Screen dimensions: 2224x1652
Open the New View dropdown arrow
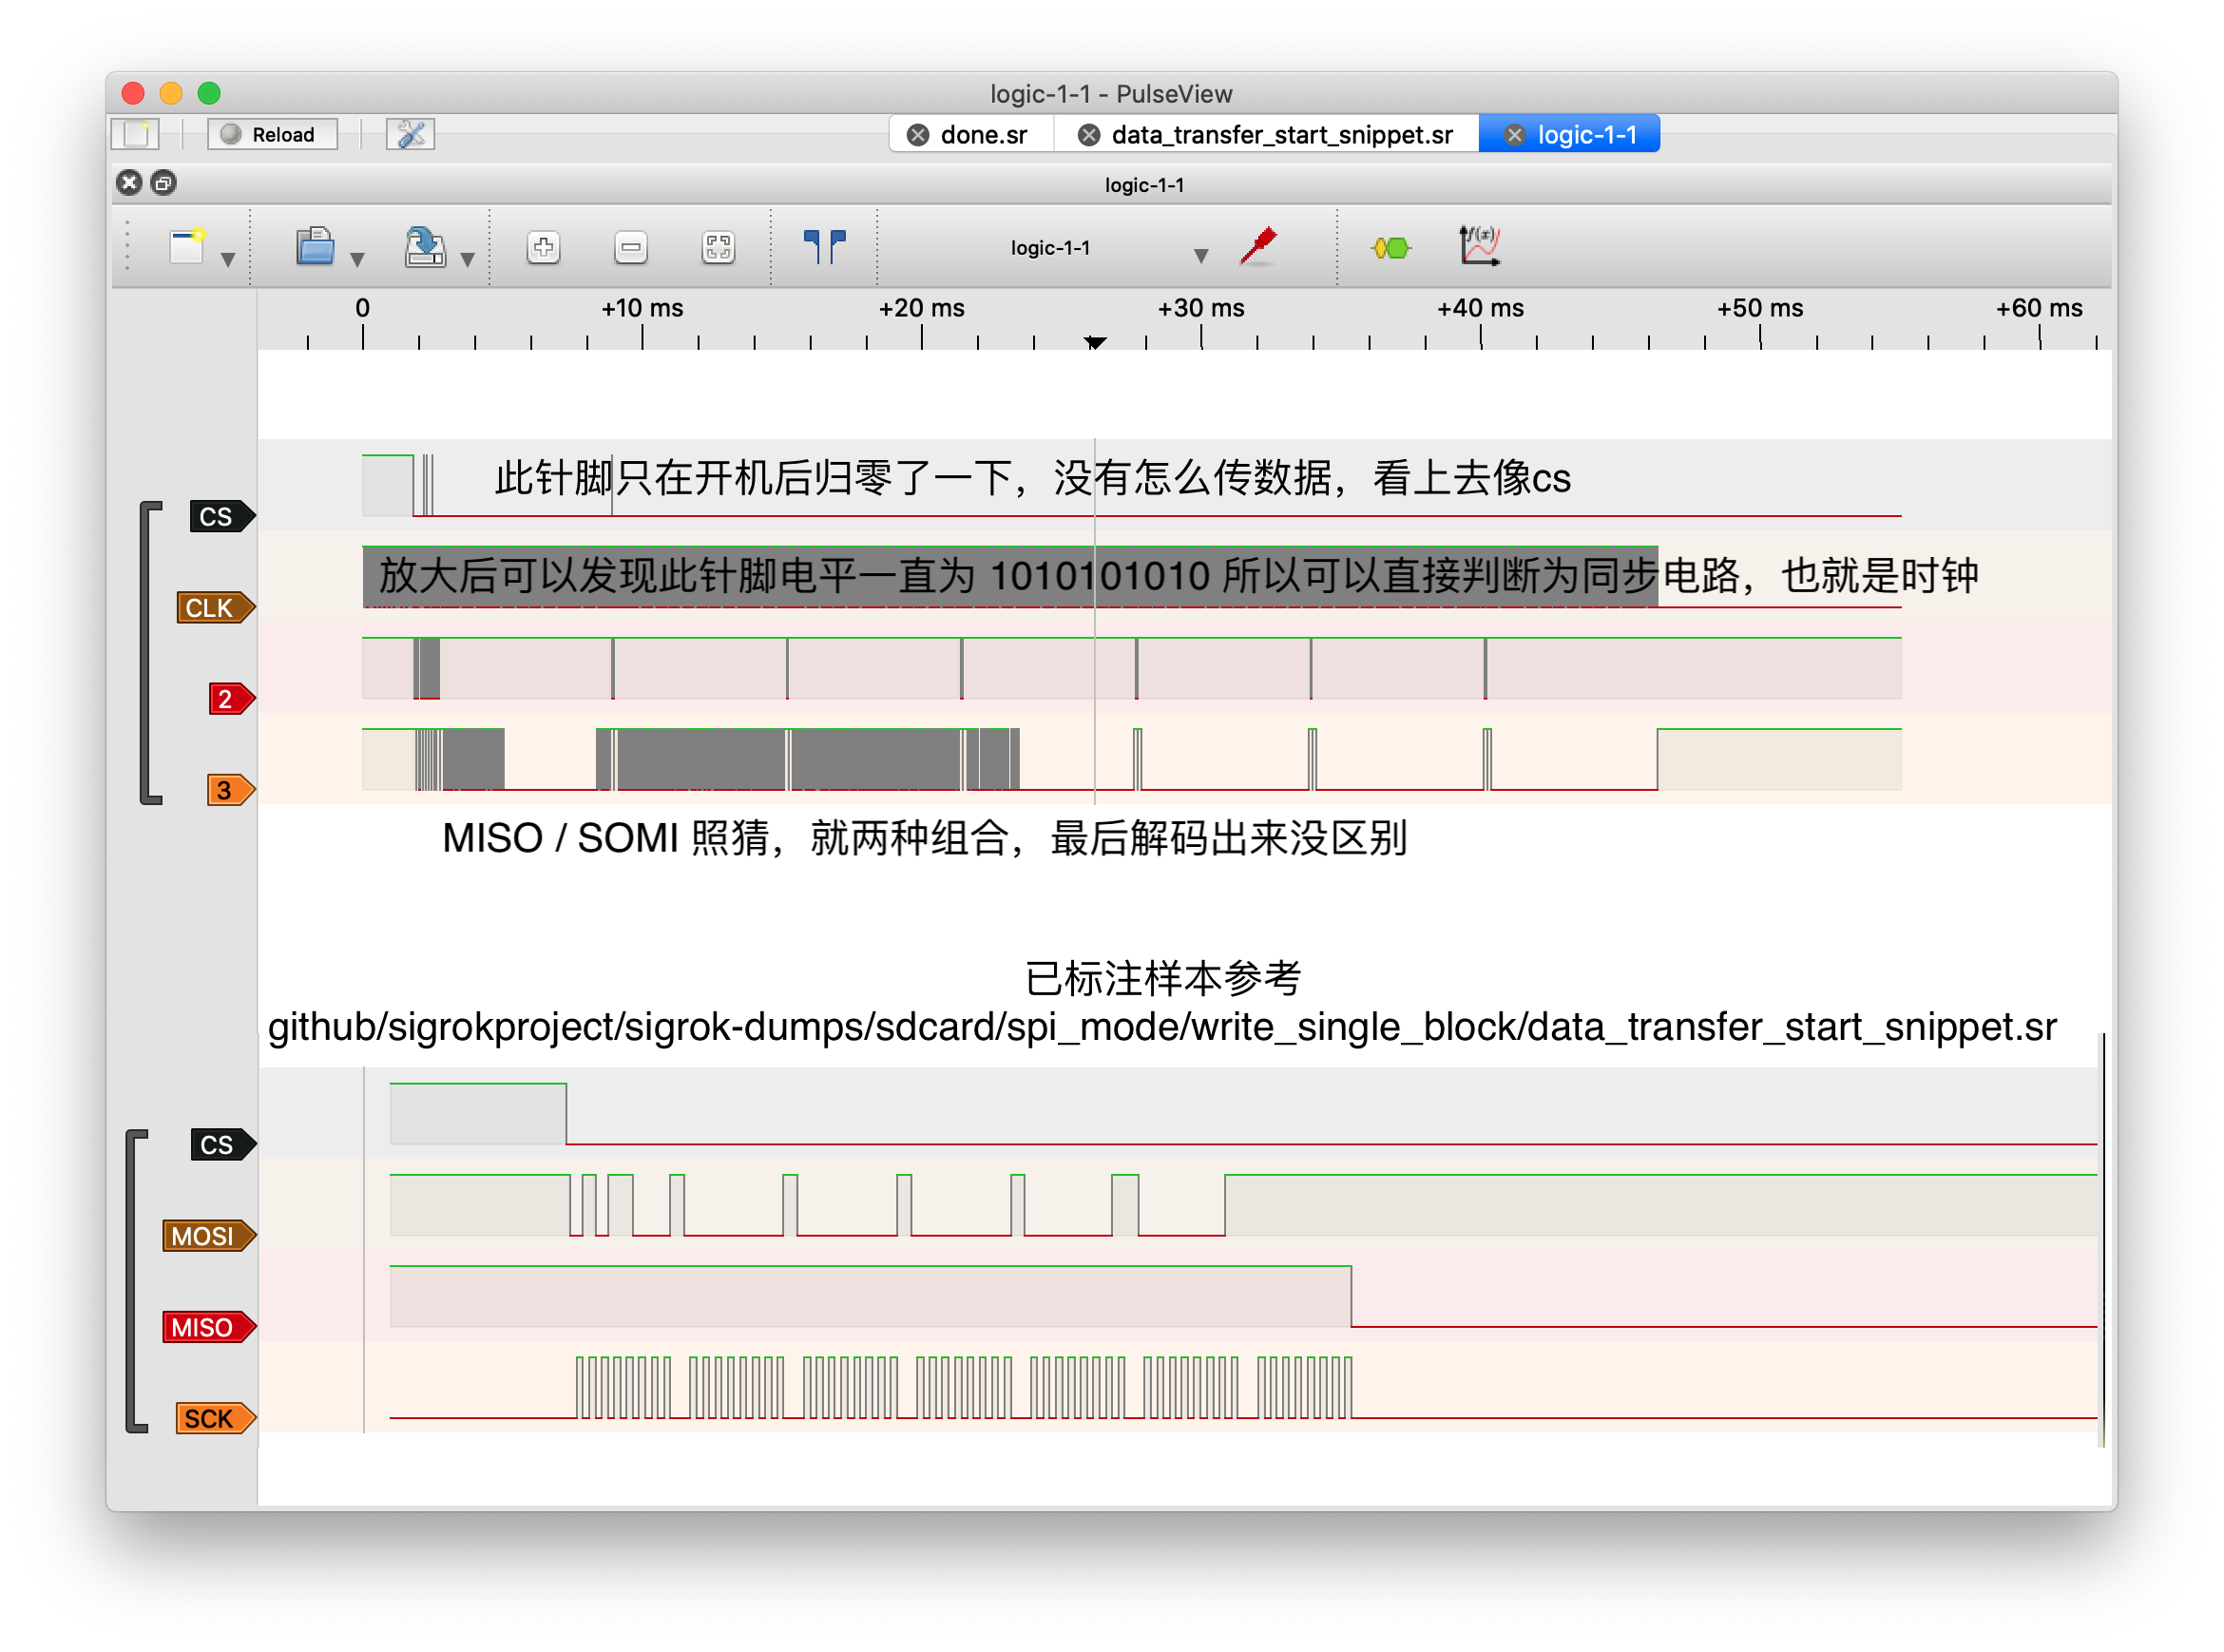228,260
